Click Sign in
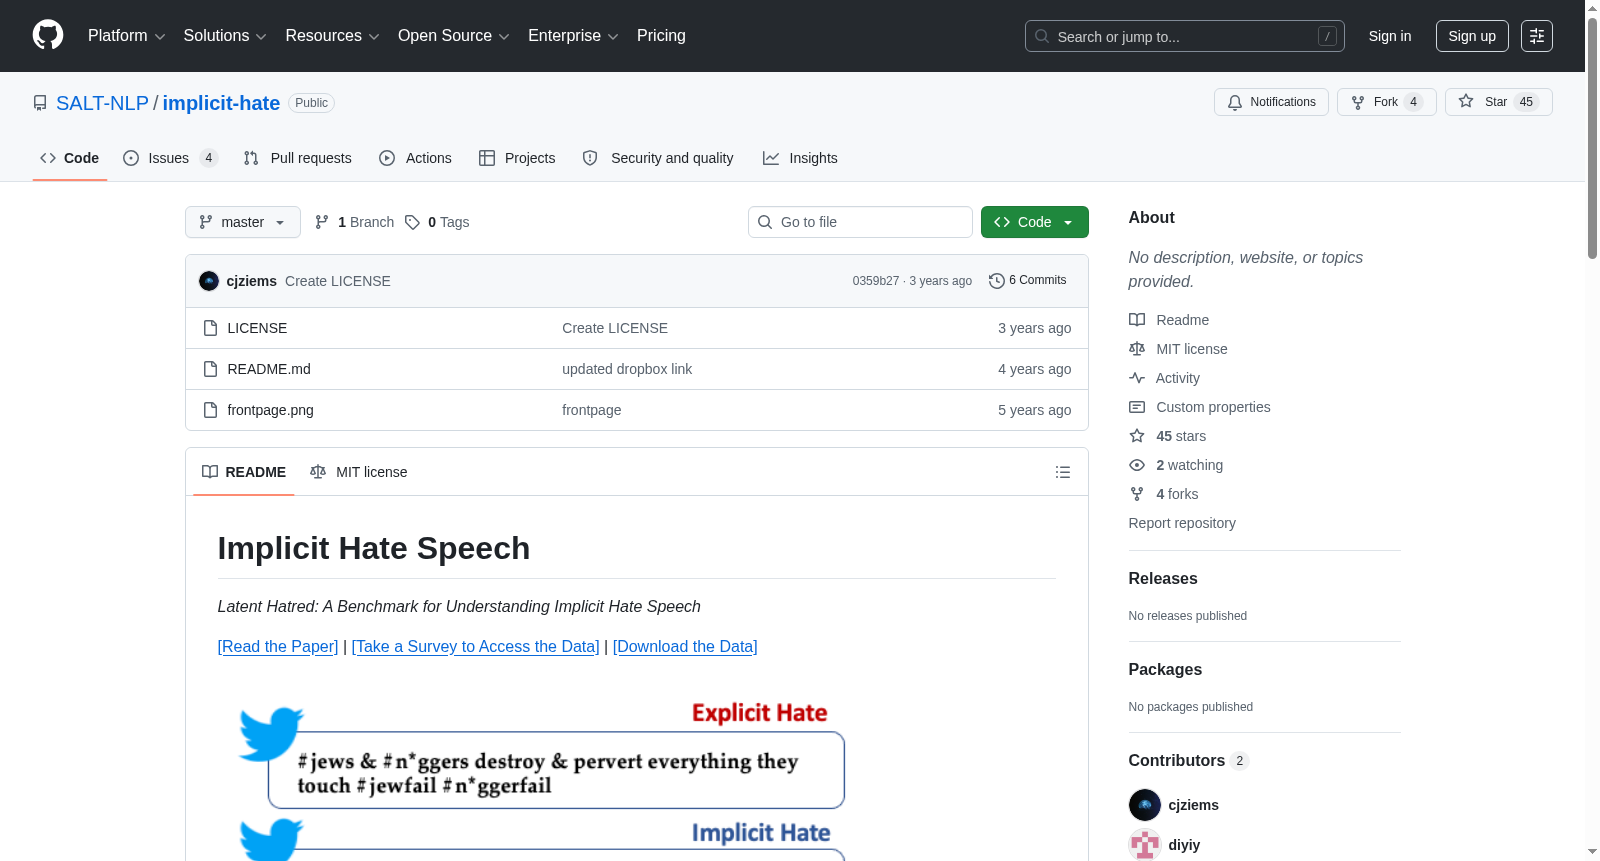1600x861 pixels. [x=1390, y=36]
